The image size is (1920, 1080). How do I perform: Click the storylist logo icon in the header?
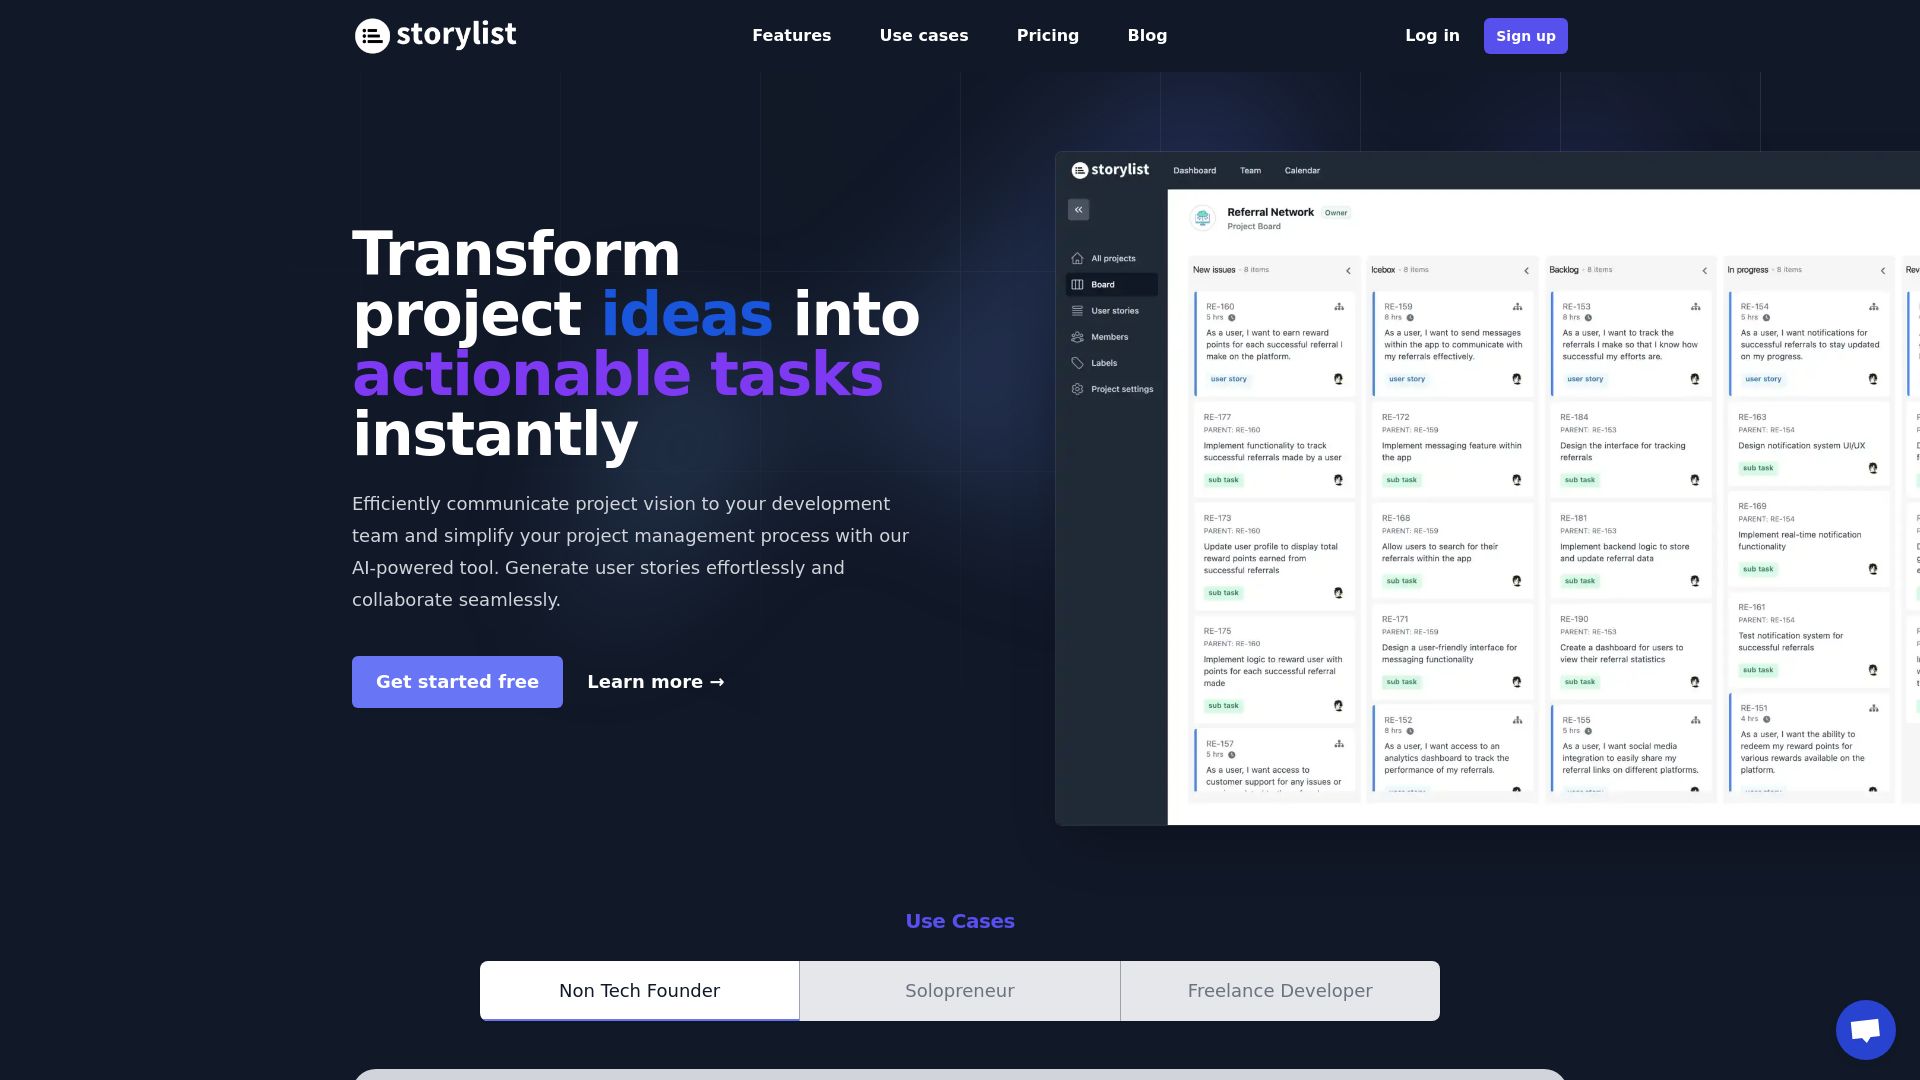(372, 36)
